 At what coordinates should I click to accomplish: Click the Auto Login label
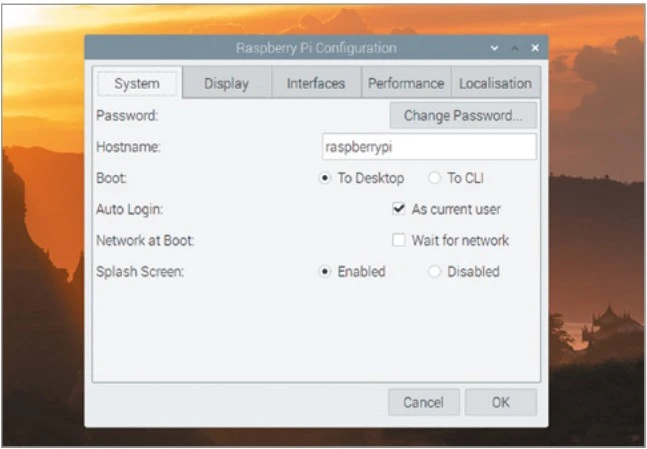tap(130, 209)
